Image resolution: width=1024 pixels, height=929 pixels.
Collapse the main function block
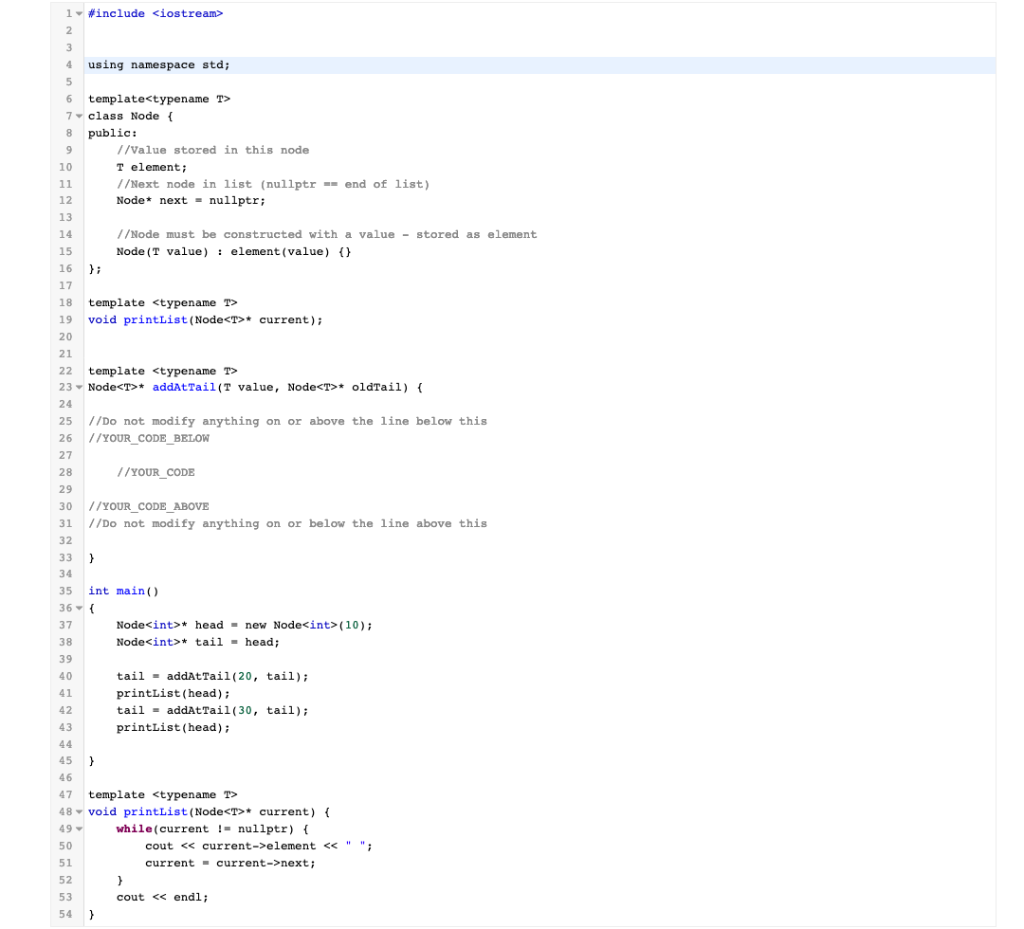point(78,608)
